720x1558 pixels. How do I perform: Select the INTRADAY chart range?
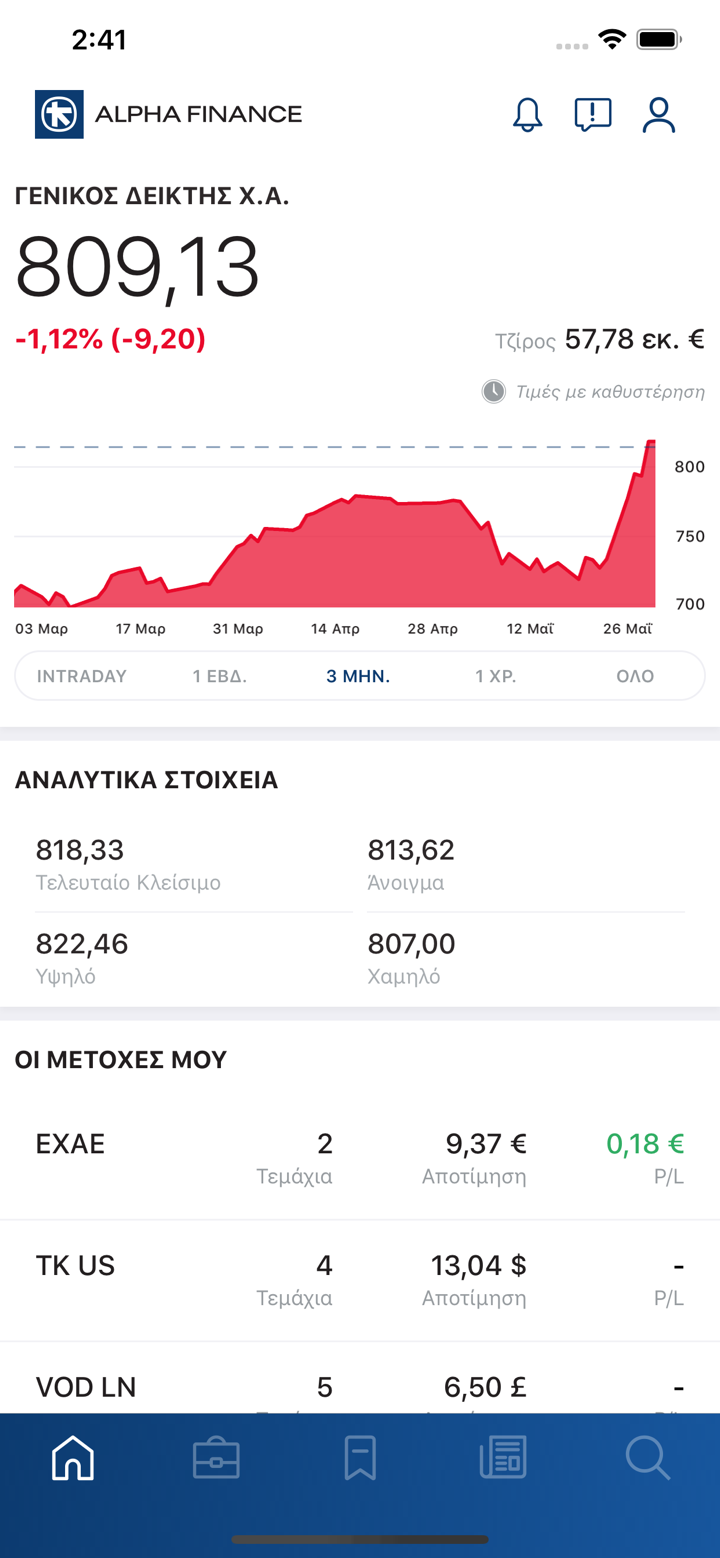point(82,676)
